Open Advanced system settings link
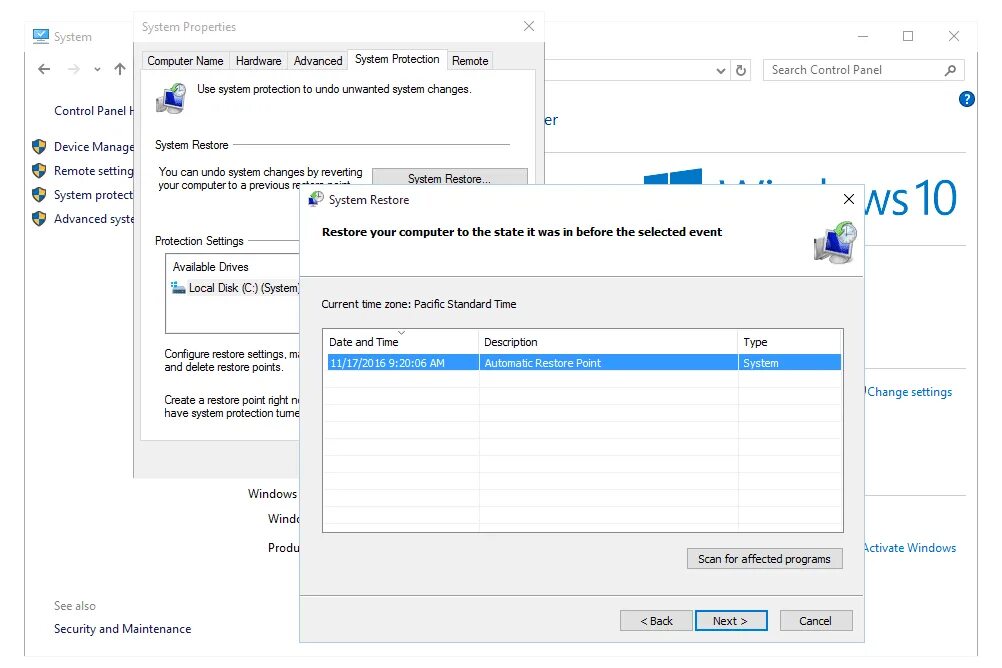1002x668 pixels. tap(94, 219)
